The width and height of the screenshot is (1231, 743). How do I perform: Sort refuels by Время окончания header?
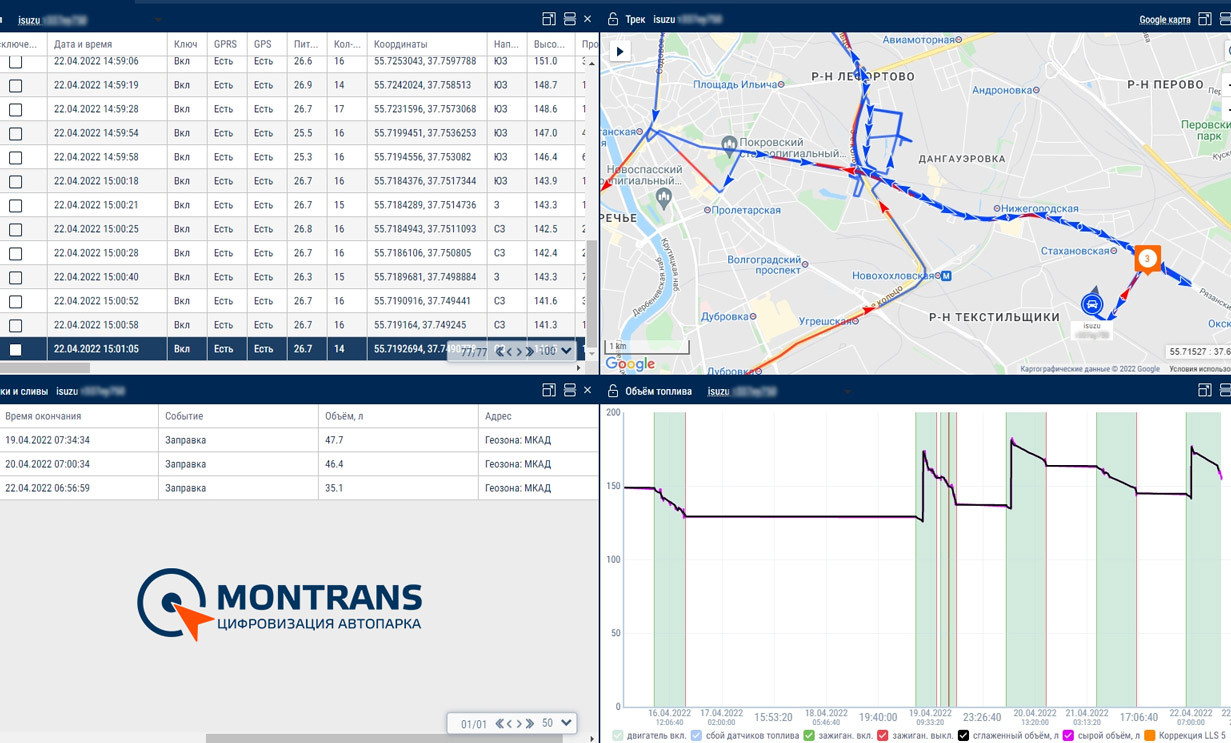[79, 416]
